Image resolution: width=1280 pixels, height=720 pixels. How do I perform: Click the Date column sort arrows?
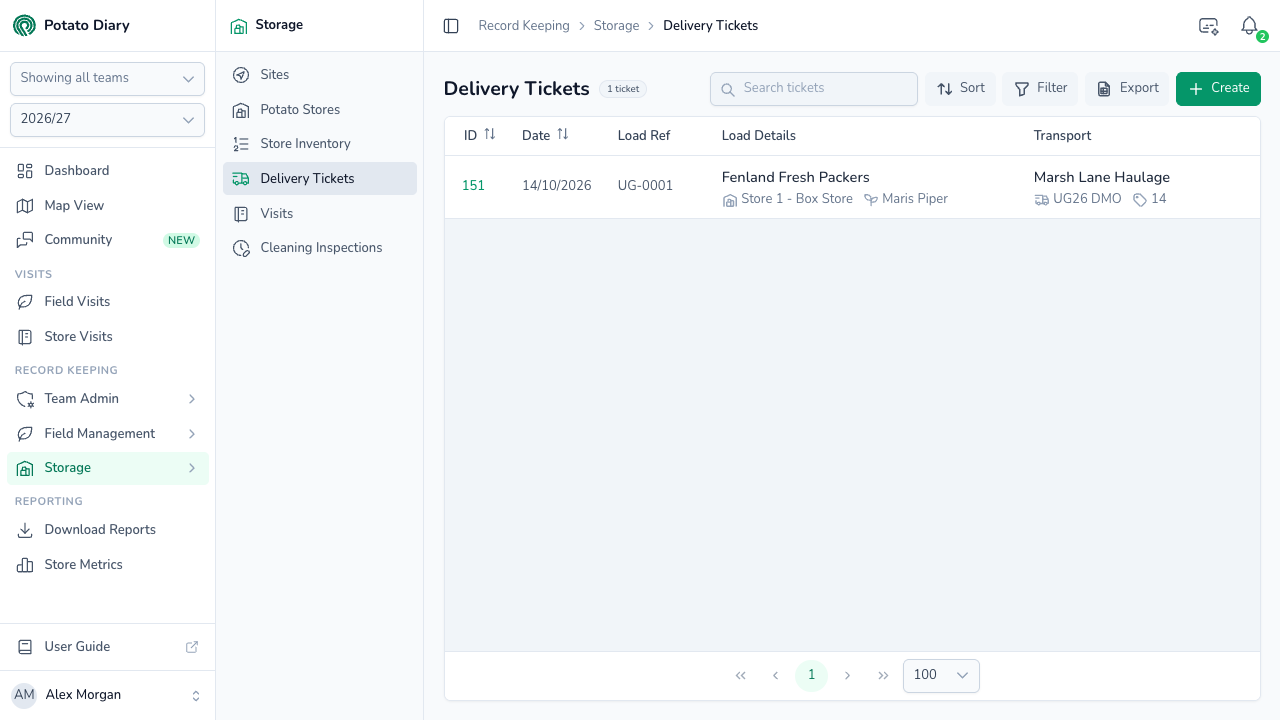(563, 135)
